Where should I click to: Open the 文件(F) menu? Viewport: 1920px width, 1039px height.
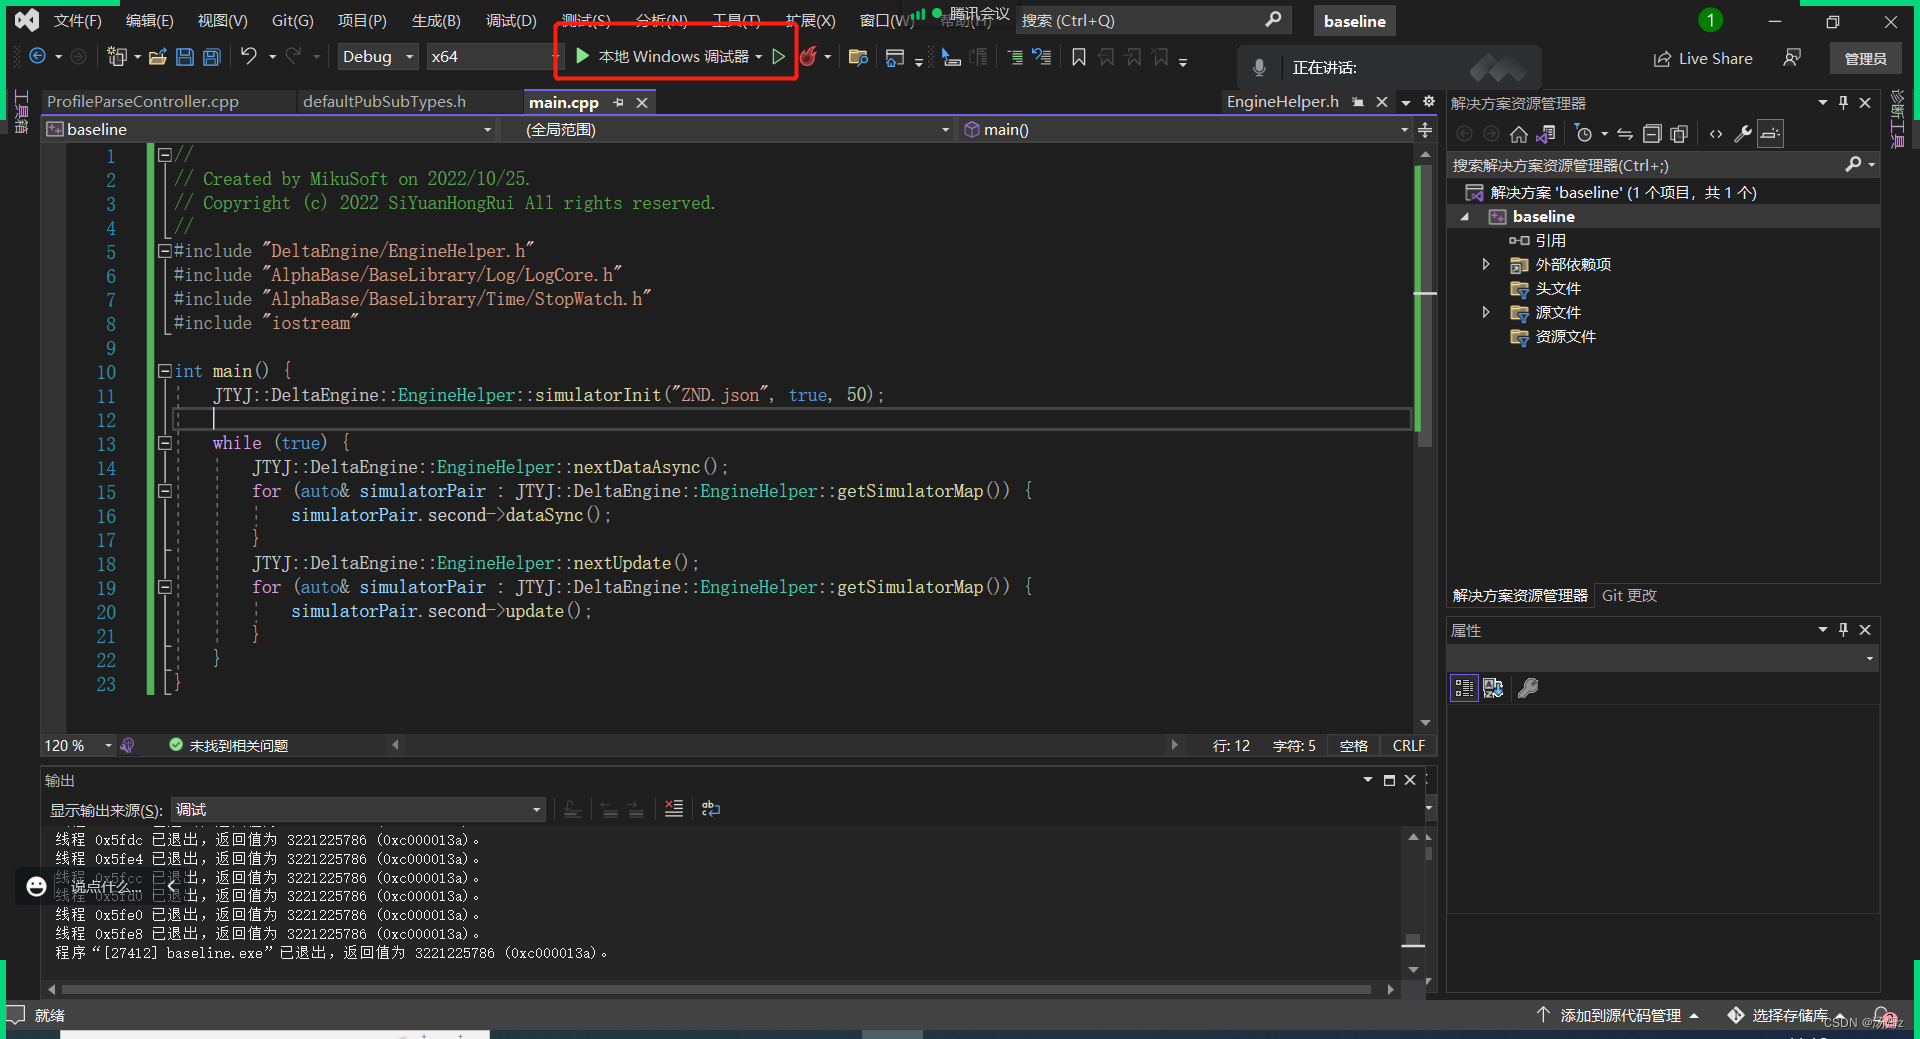(77, 20)
